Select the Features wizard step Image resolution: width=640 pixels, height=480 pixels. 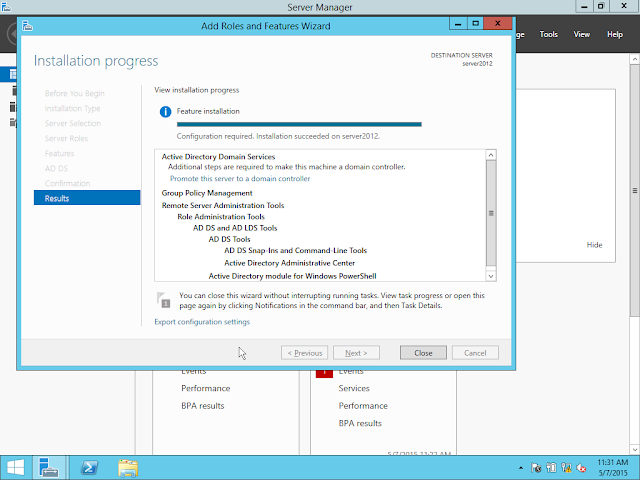click(60, 153)
